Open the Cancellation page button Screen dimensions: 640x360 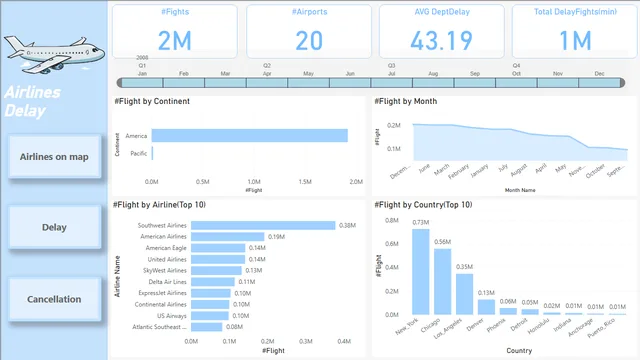coord(54,299)
